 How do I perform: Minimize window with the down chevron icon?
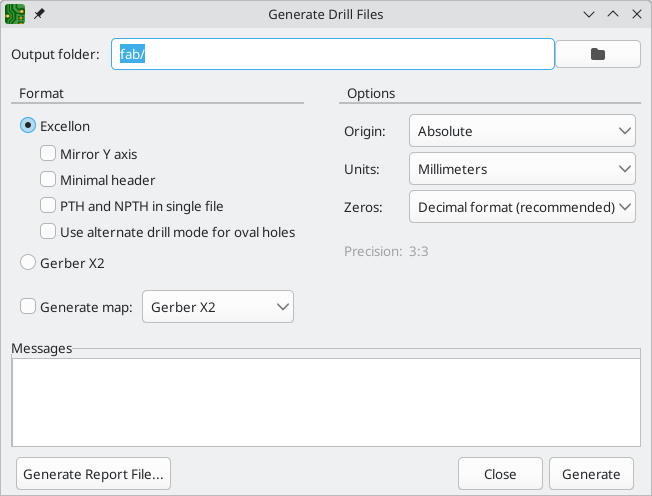589,15
